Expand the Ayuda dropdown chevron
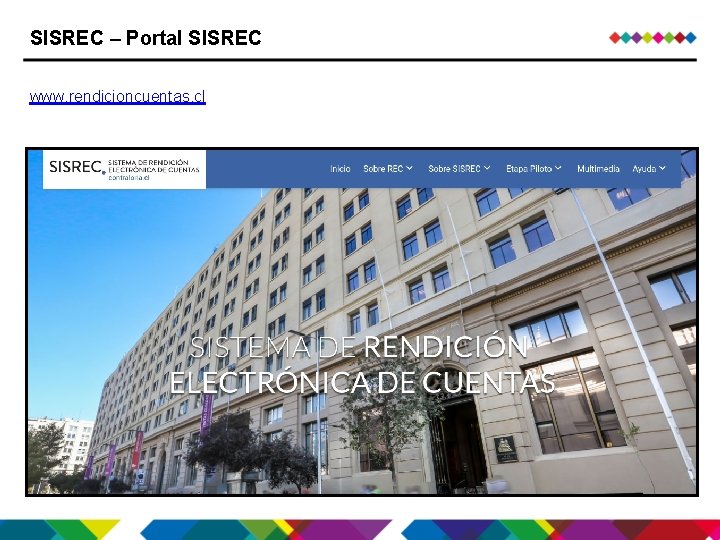This screenshot has height=540, width=720. (x=663, y=169)
